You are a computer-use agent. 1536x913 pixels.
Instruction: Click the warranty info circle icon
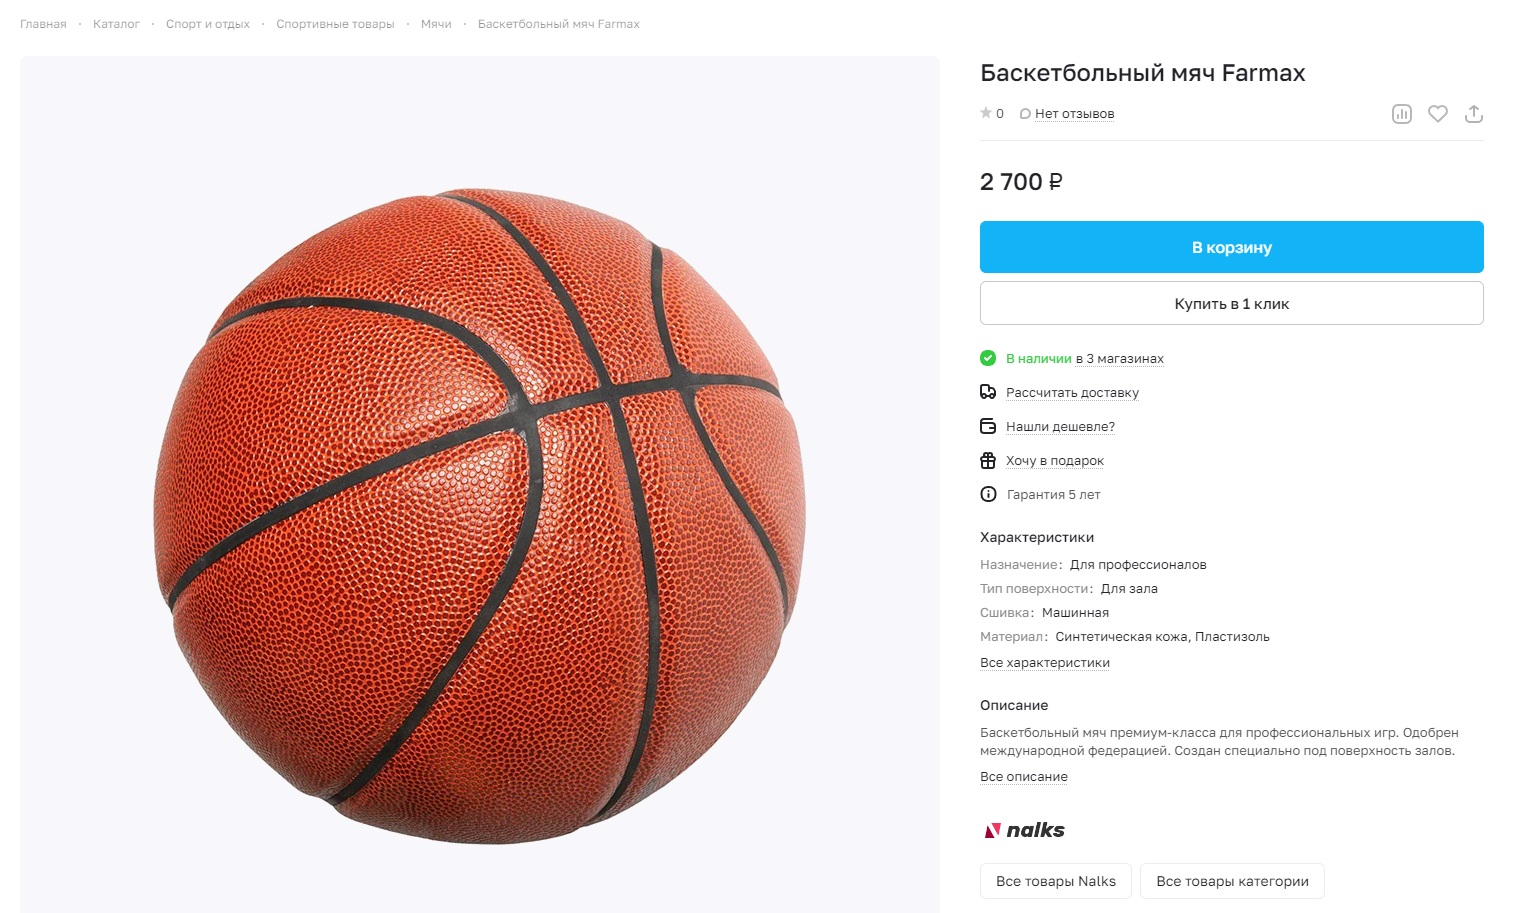pos(988,494)
